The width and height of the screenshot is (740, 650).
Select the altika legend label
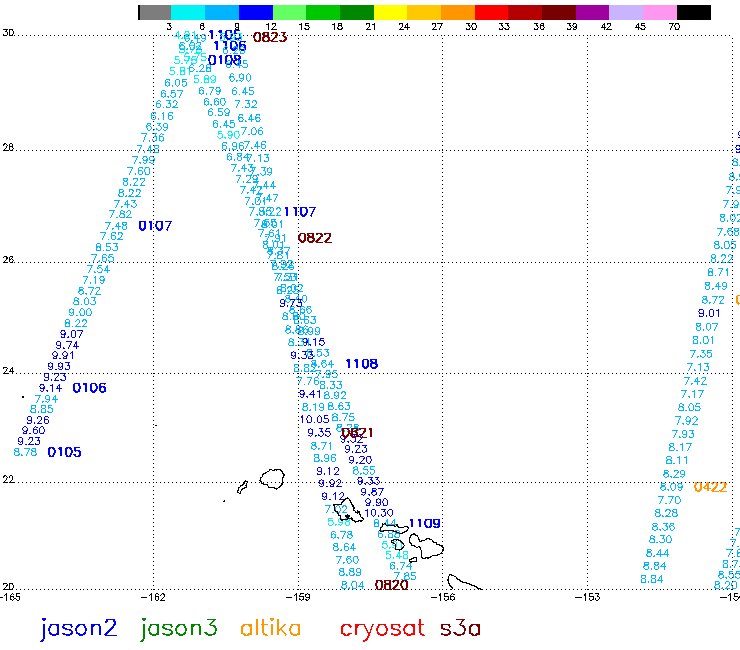click(x=270, y=628)
